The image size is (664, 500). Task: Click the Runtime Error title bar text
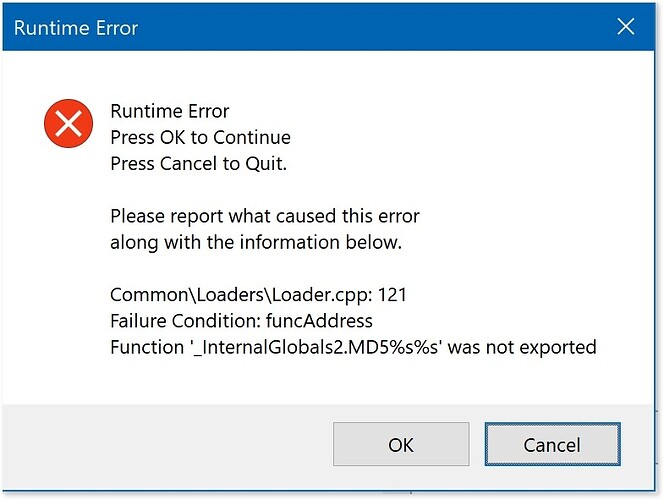(76, 28)
